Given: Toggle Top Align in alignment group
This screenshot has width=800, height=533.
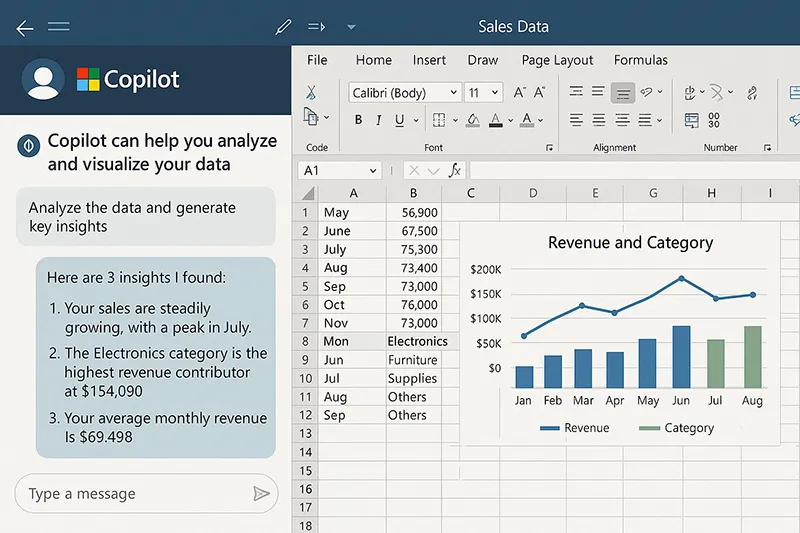Looking at the screenshot, I should tap(576, 92).
